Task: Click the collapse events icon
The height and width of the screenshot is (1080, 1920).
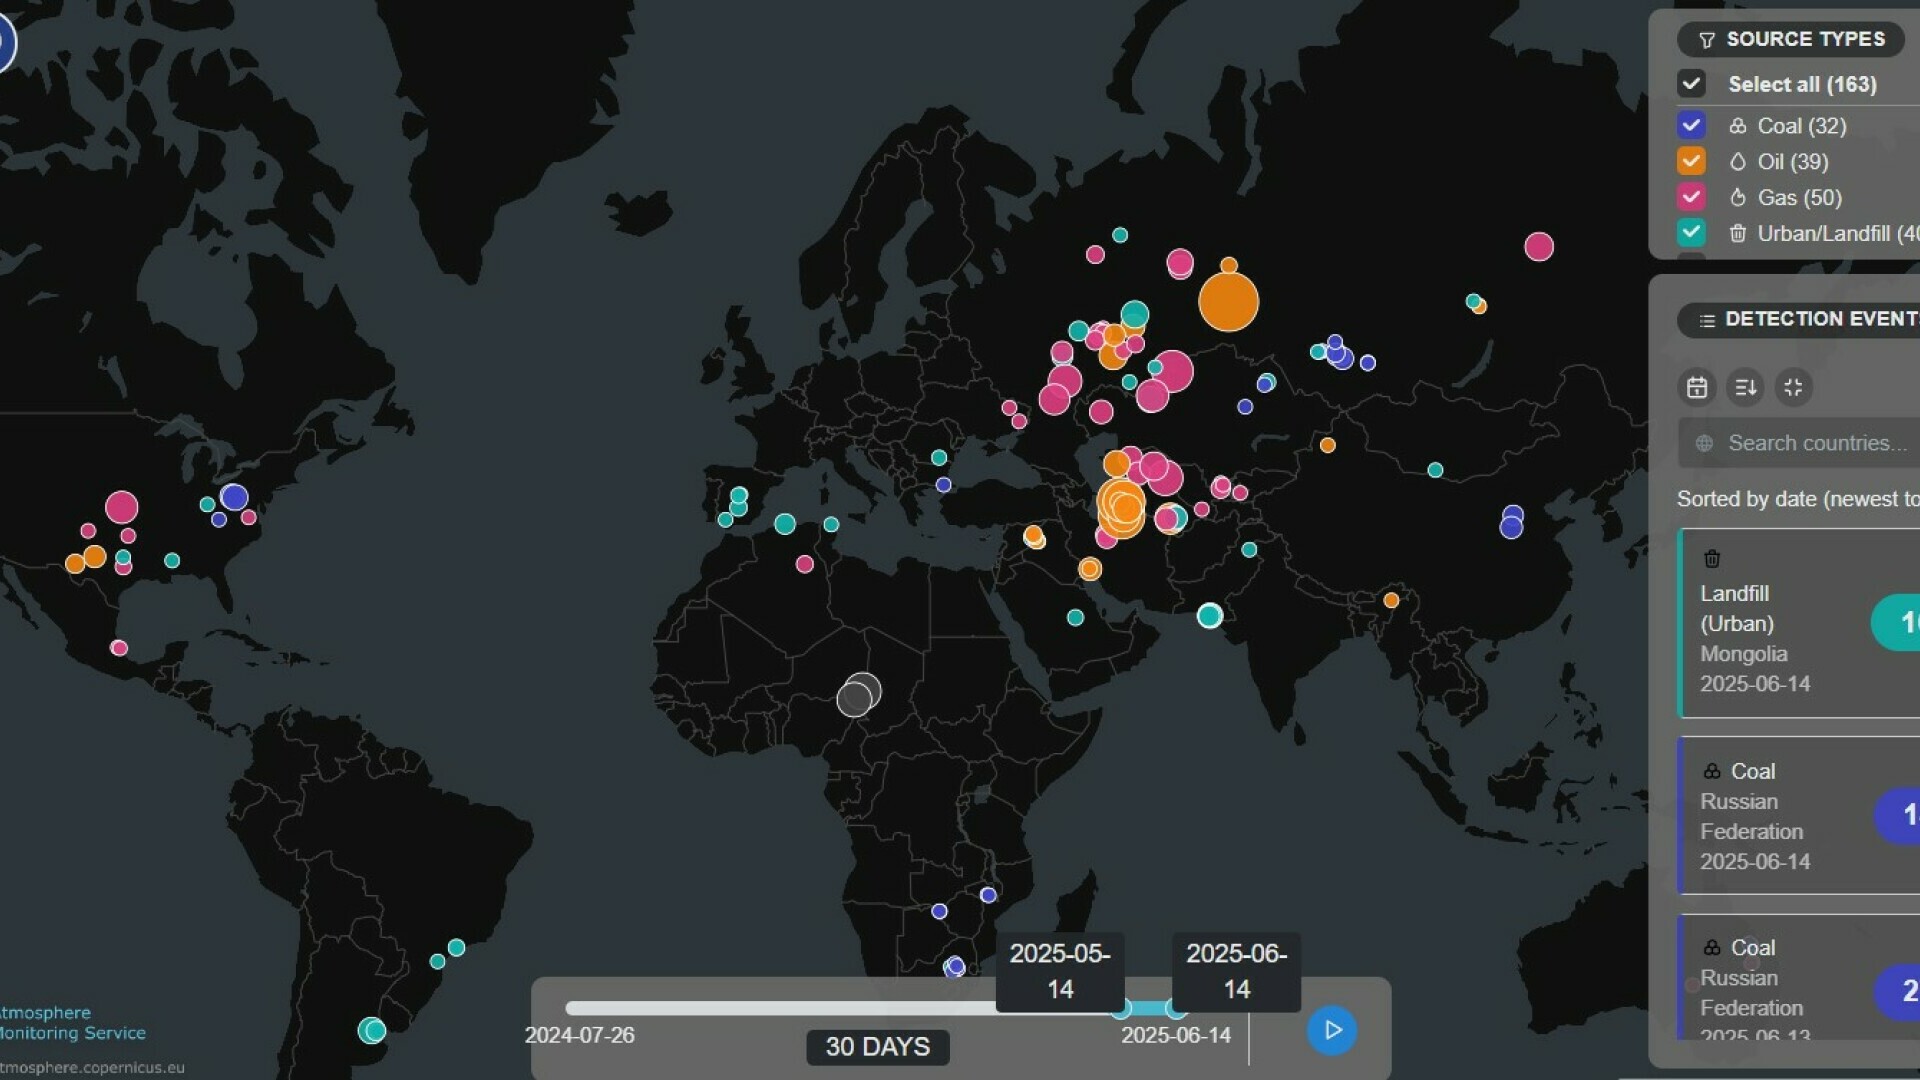Action: 1793,387
